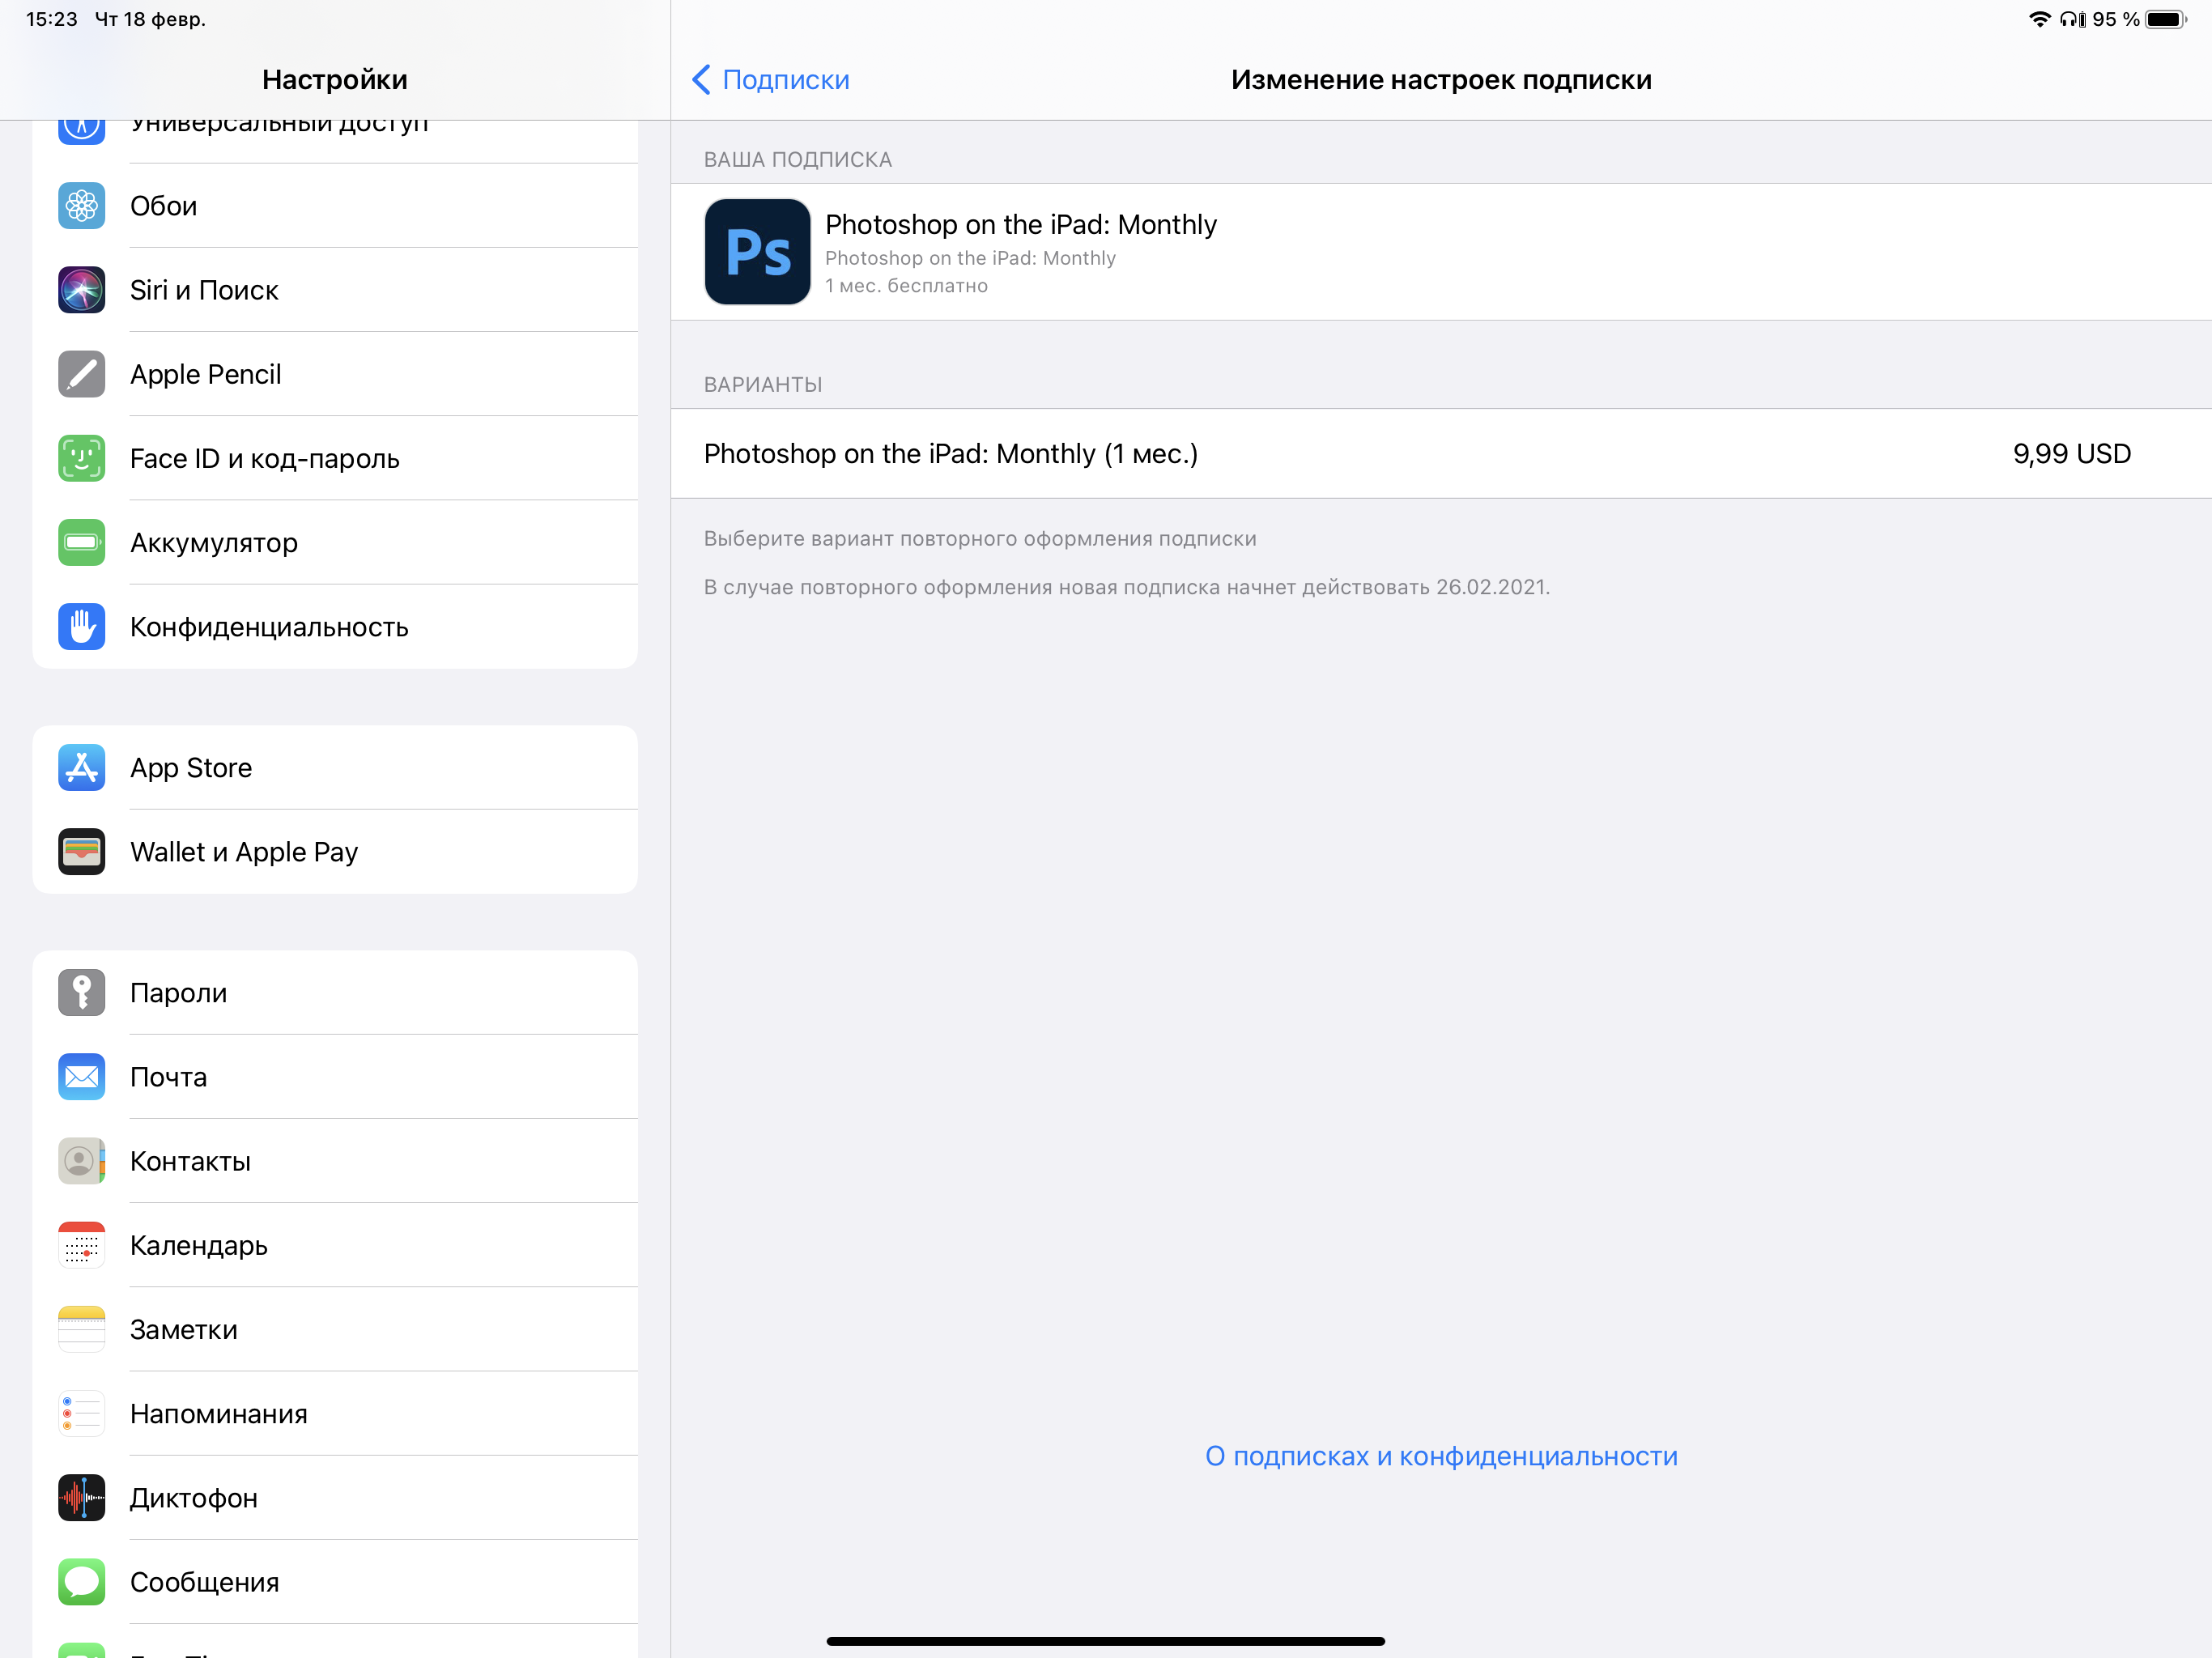Tap the 9,99 USD price
2212x1658 pixels.
[2071, 454]
